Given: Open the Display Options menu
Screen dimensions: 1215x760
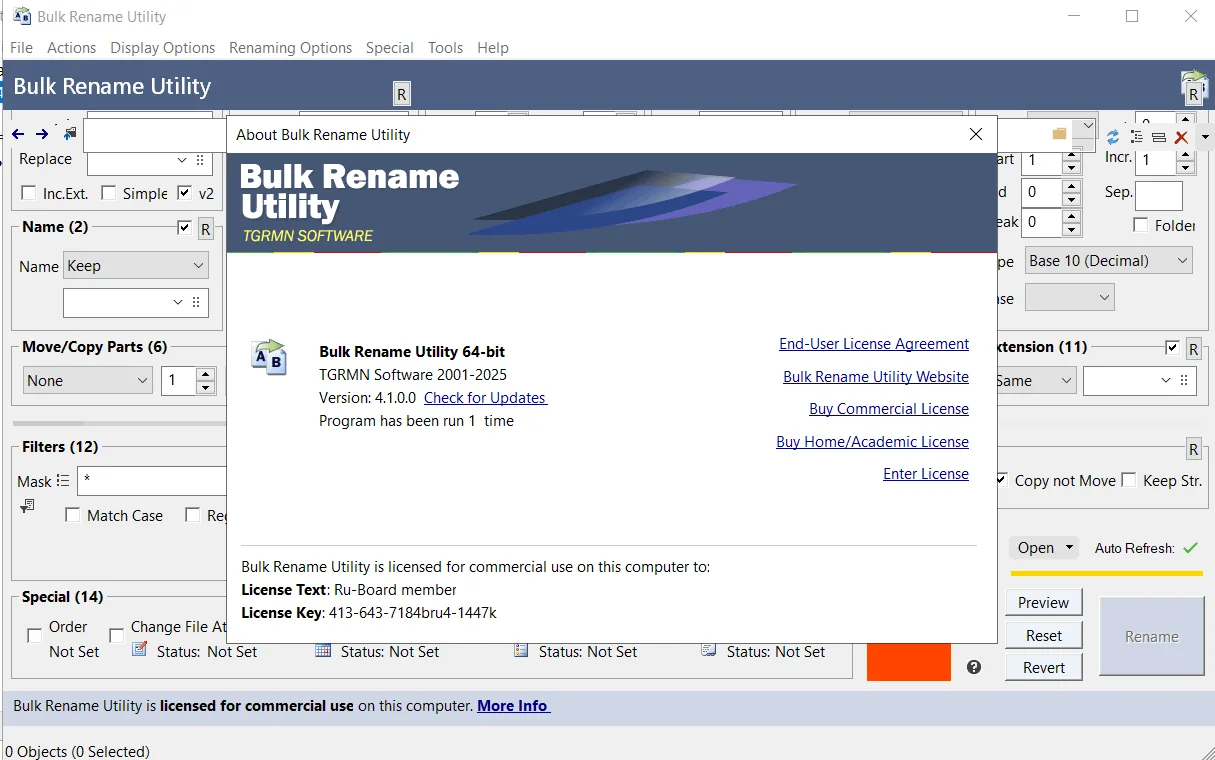Looking at the screenshot, I should (x=163, y=47).
